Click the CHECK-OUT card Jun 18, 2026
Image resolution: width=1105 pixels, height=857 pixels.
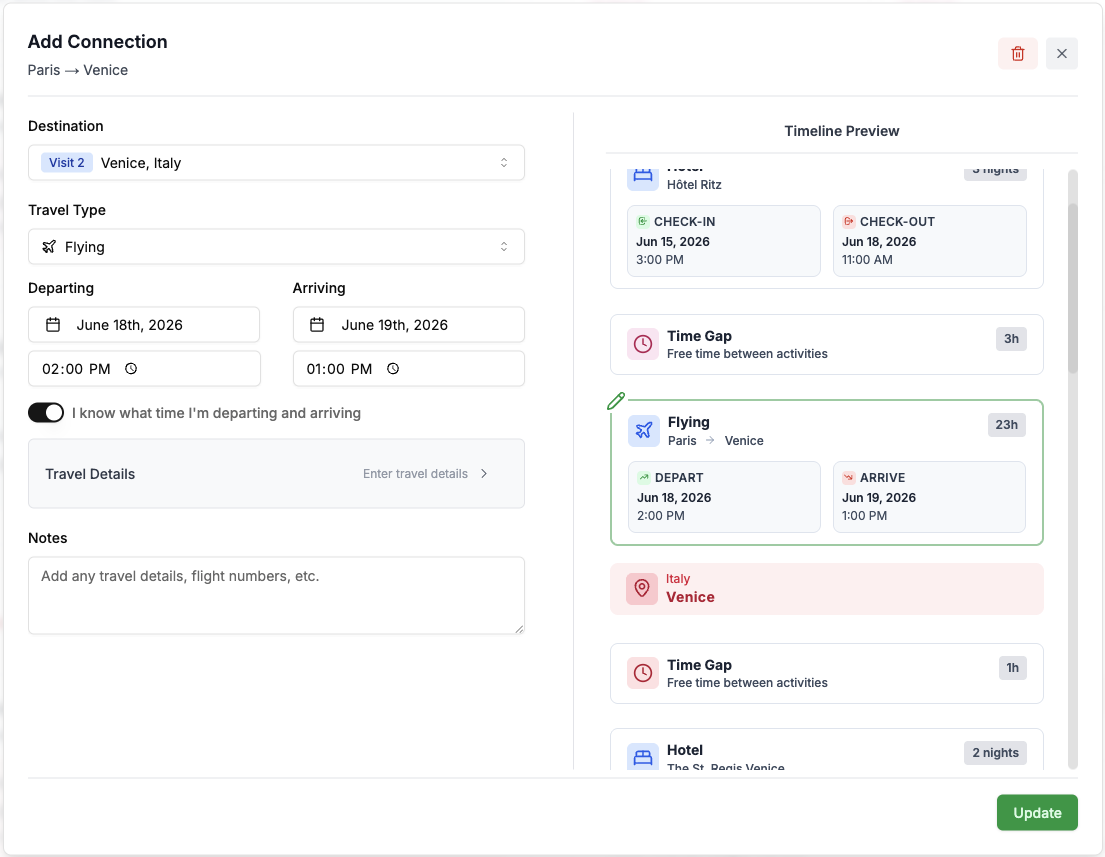930,241
